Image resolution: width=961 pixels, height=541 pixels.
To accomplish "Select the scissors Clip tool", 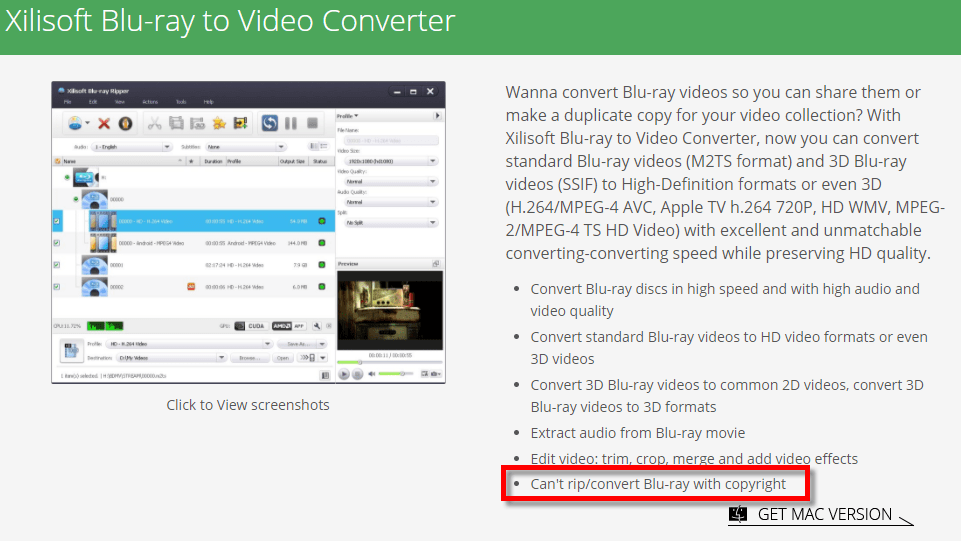I will pyautogui.click(x=154, y=123).
